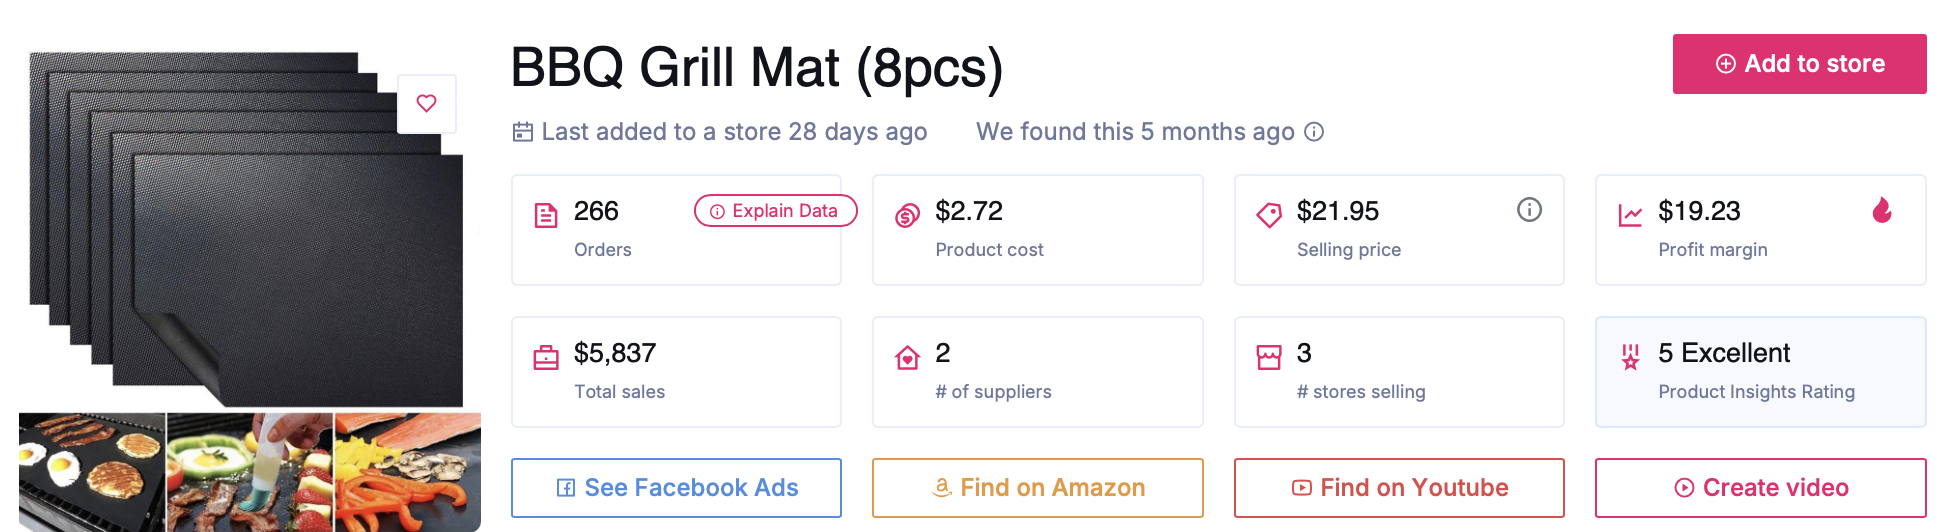Click the info icon in Selling price card
Screen dimensions: 1960x532
click(1529, 210)
